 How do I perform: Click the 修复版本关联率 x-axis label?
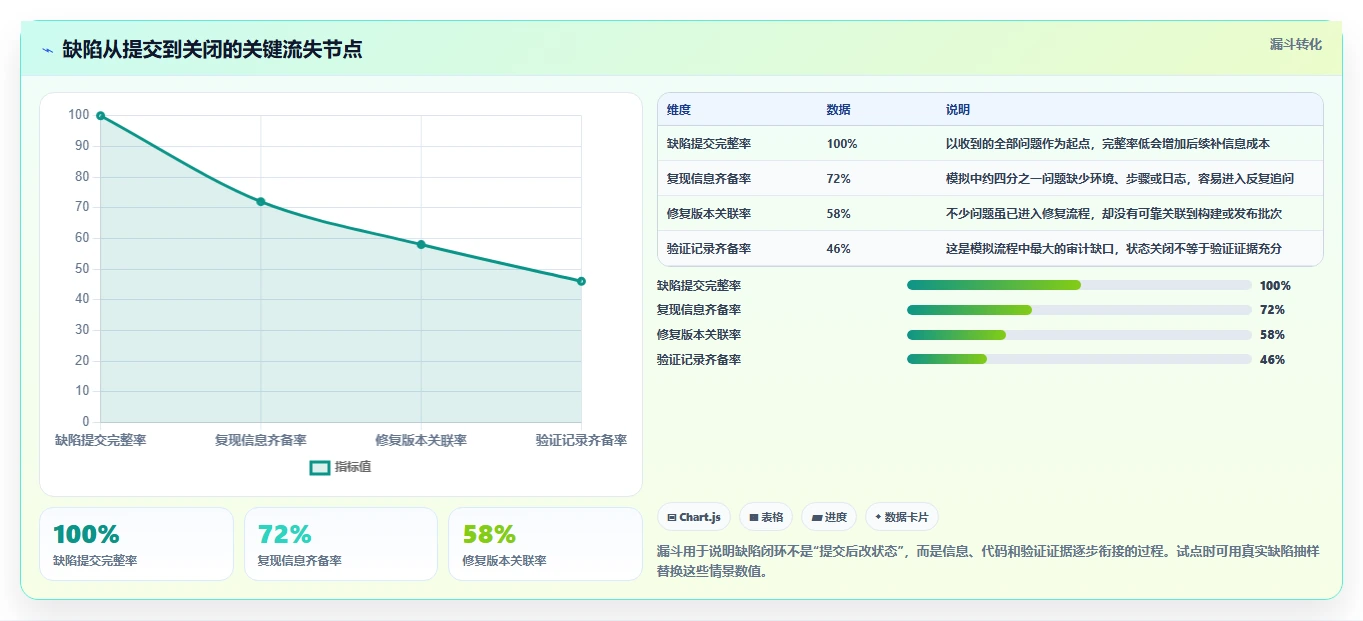(x=421, y=440)
